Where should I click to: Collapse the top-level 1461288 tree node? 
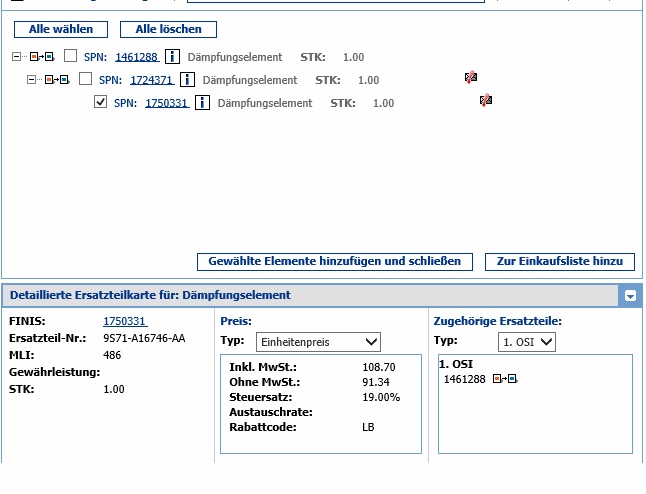pos(16,57)
